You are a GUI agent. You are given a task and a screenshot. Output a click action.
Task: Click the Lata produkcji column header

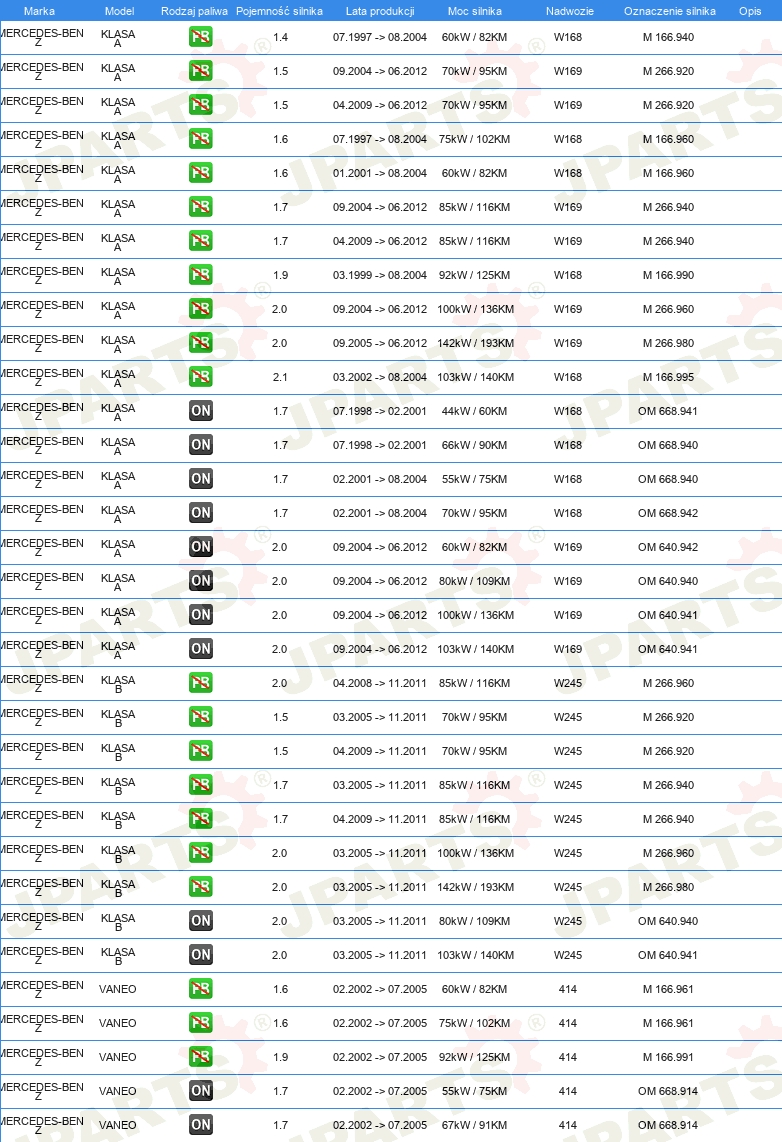(x=380, y=11)
